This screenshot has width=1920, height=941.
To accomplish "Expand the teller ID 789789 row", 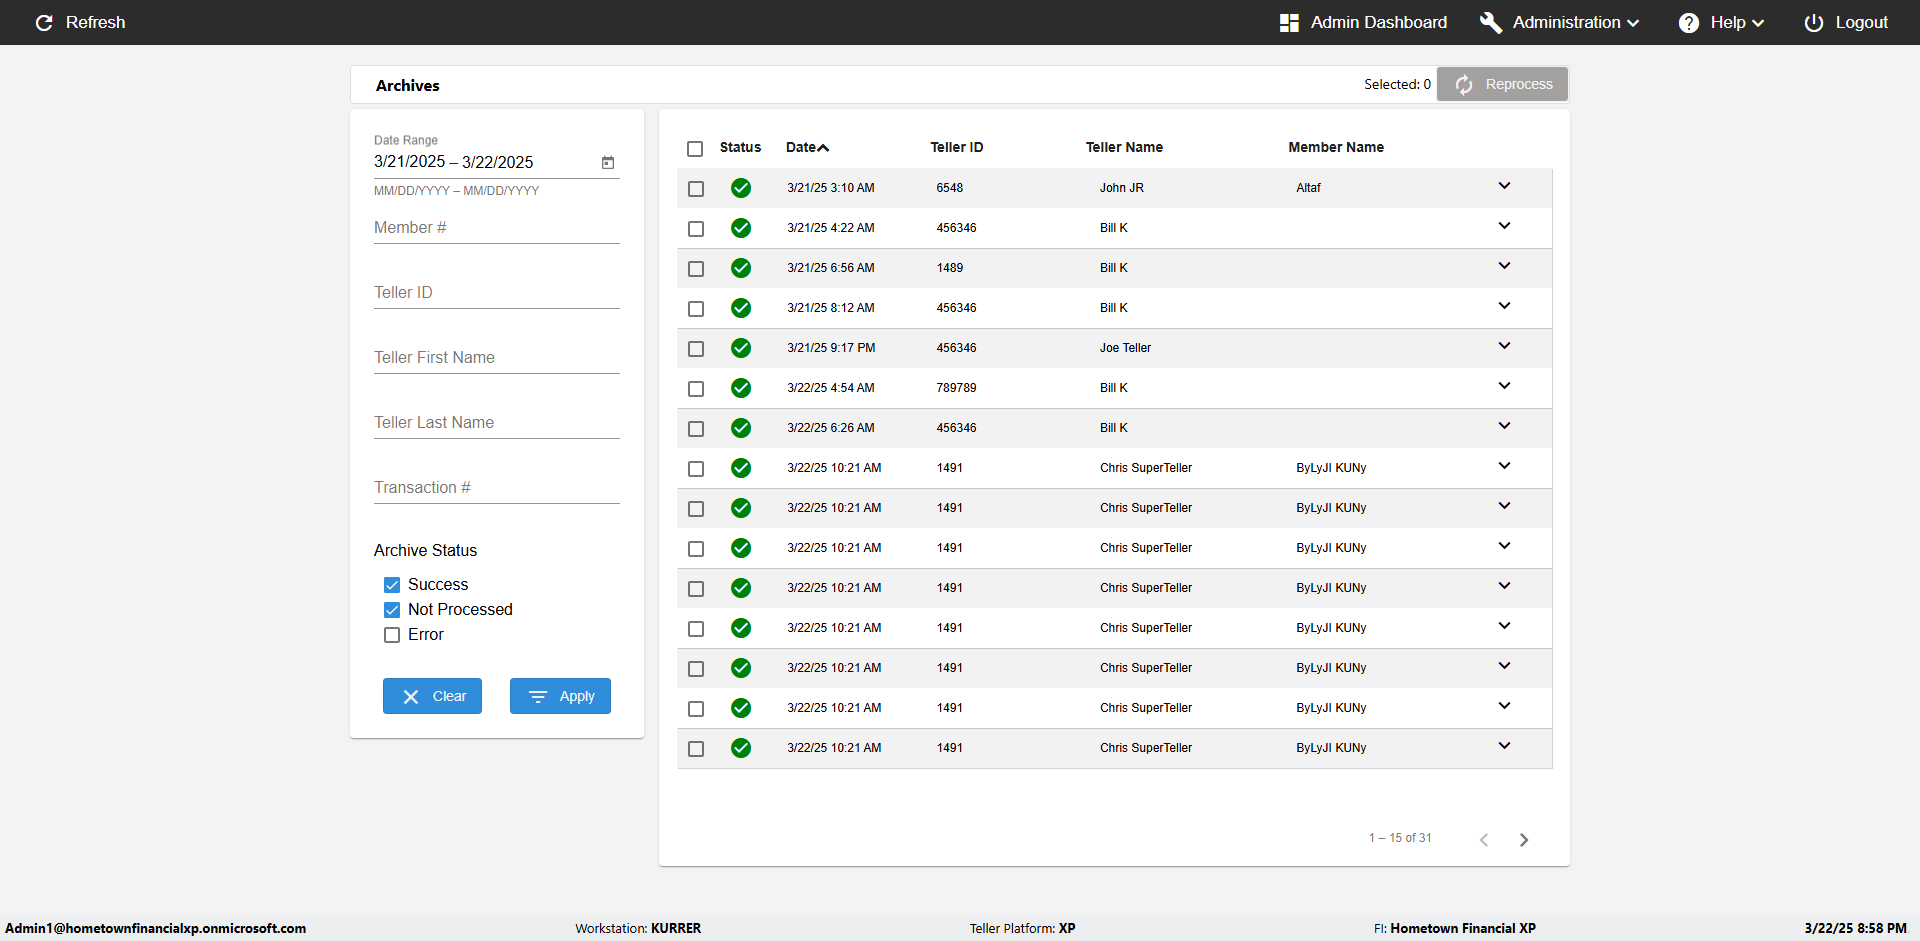I will coord(1504,386).
